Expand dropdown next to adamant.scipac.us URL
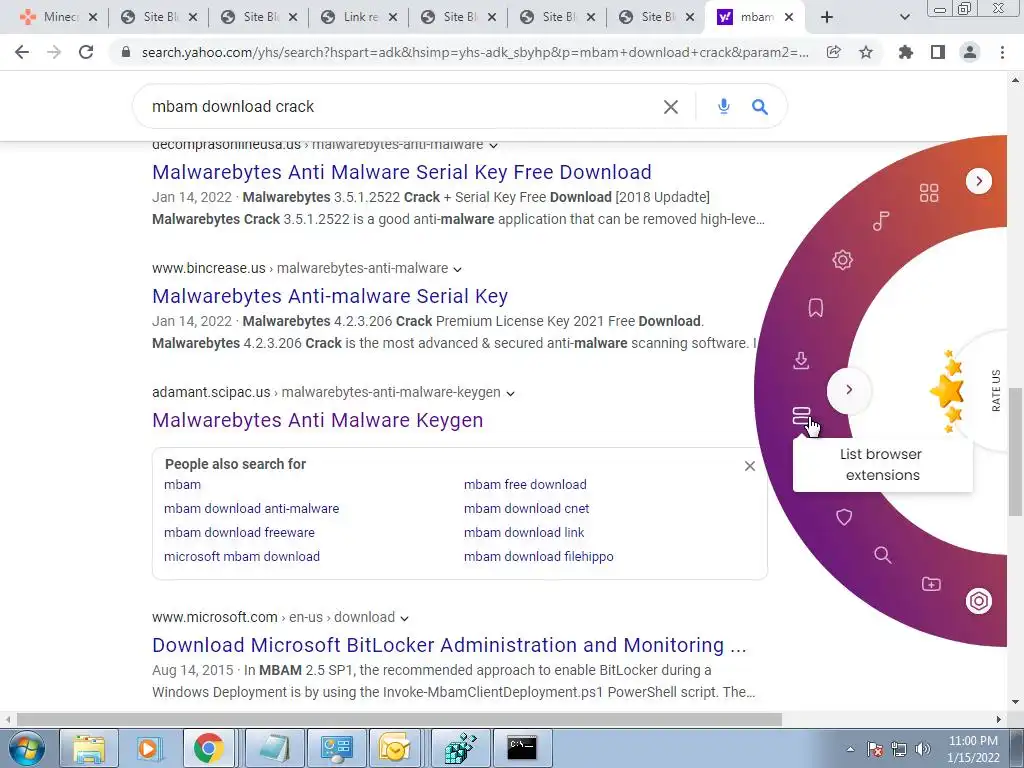Viewport: 1024px width, 768px height. 510,393
